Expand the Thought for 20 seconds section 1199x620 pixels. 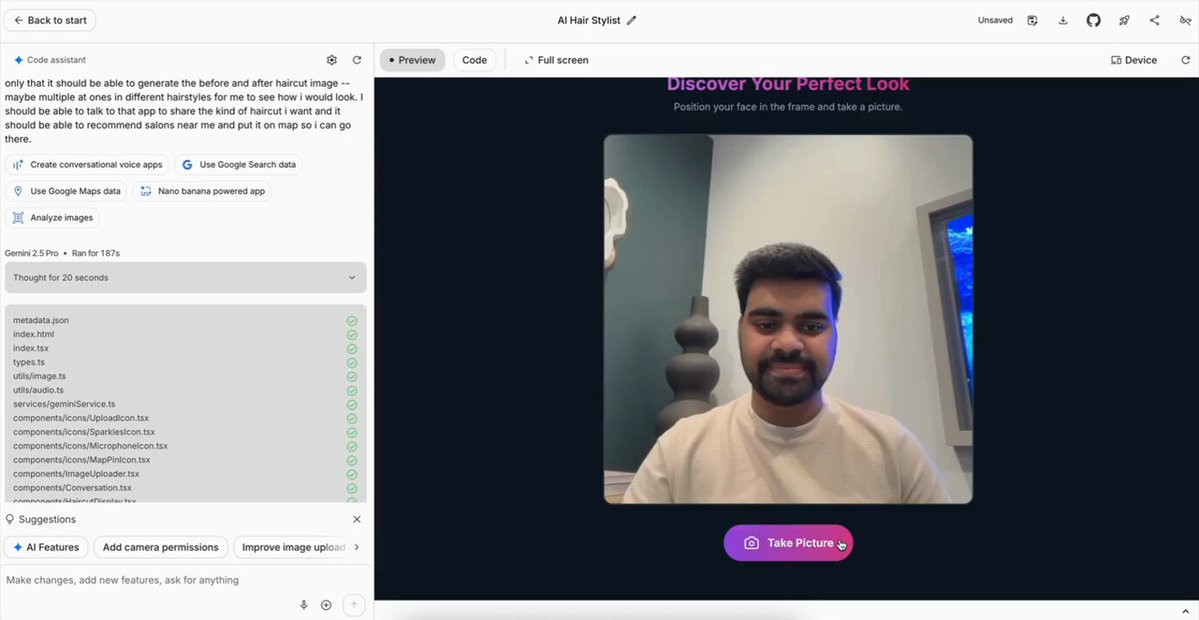[185, 278]
